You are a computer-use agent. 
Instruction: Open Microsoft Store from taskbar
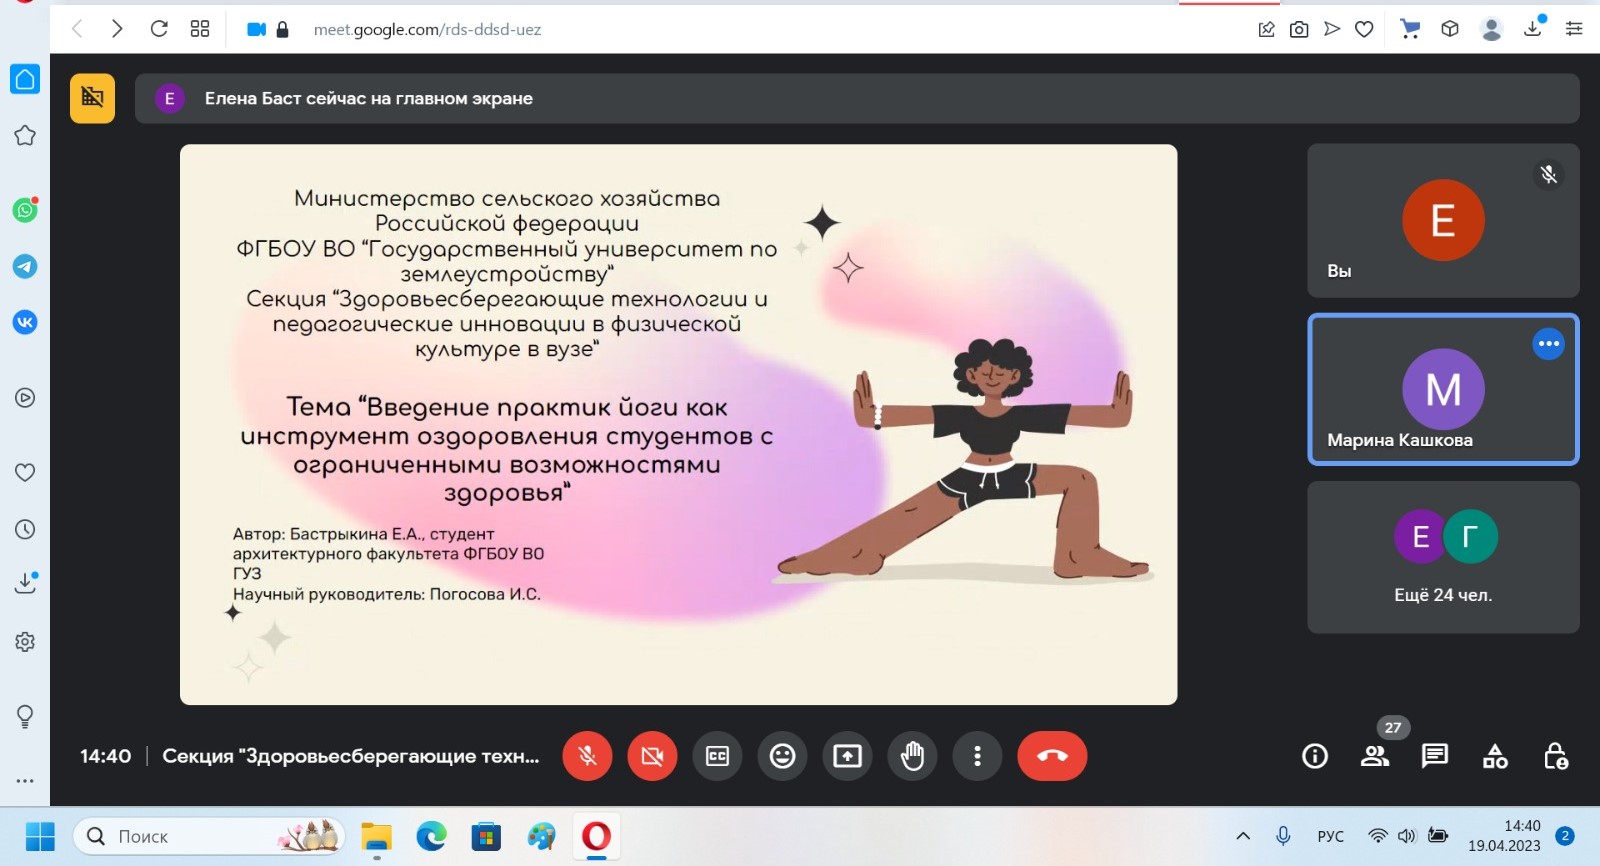[x=486, y=836]
